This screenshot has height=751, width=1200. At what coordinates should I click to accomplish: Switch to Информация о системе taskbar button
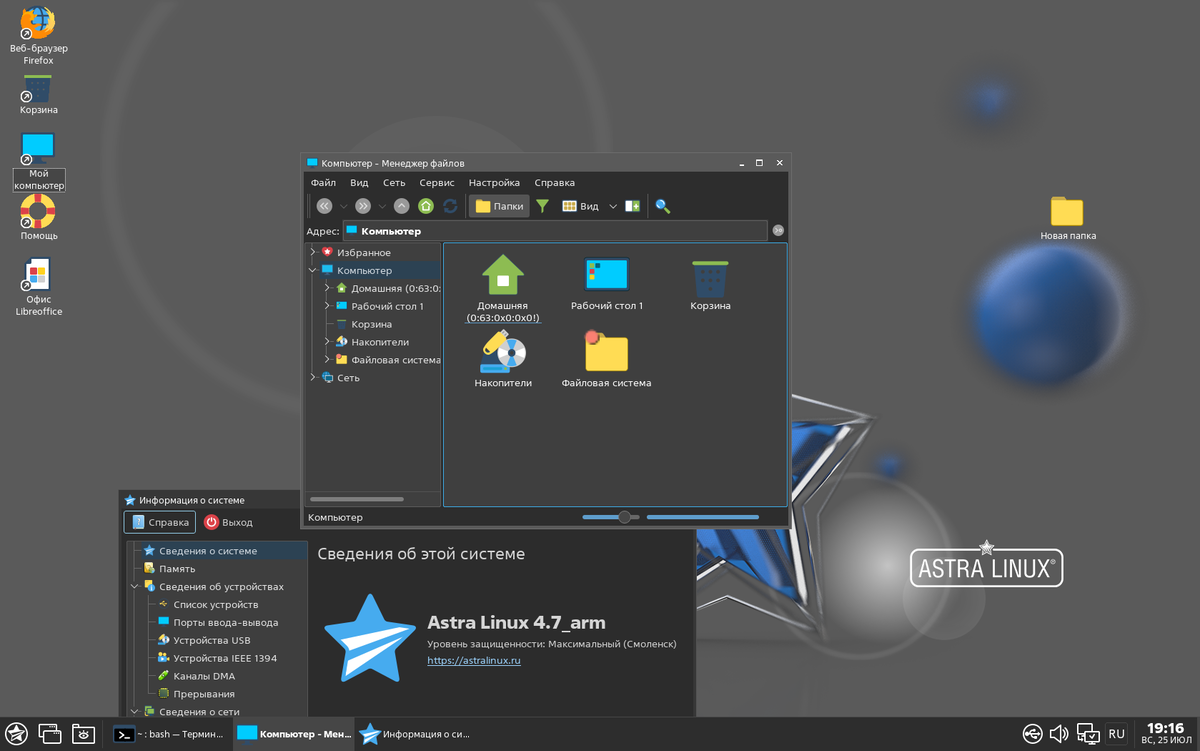pos(415,734)
